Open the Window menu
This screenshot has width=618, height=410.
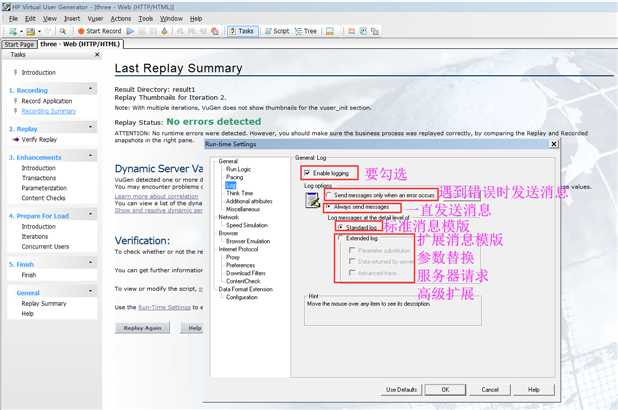171,19
